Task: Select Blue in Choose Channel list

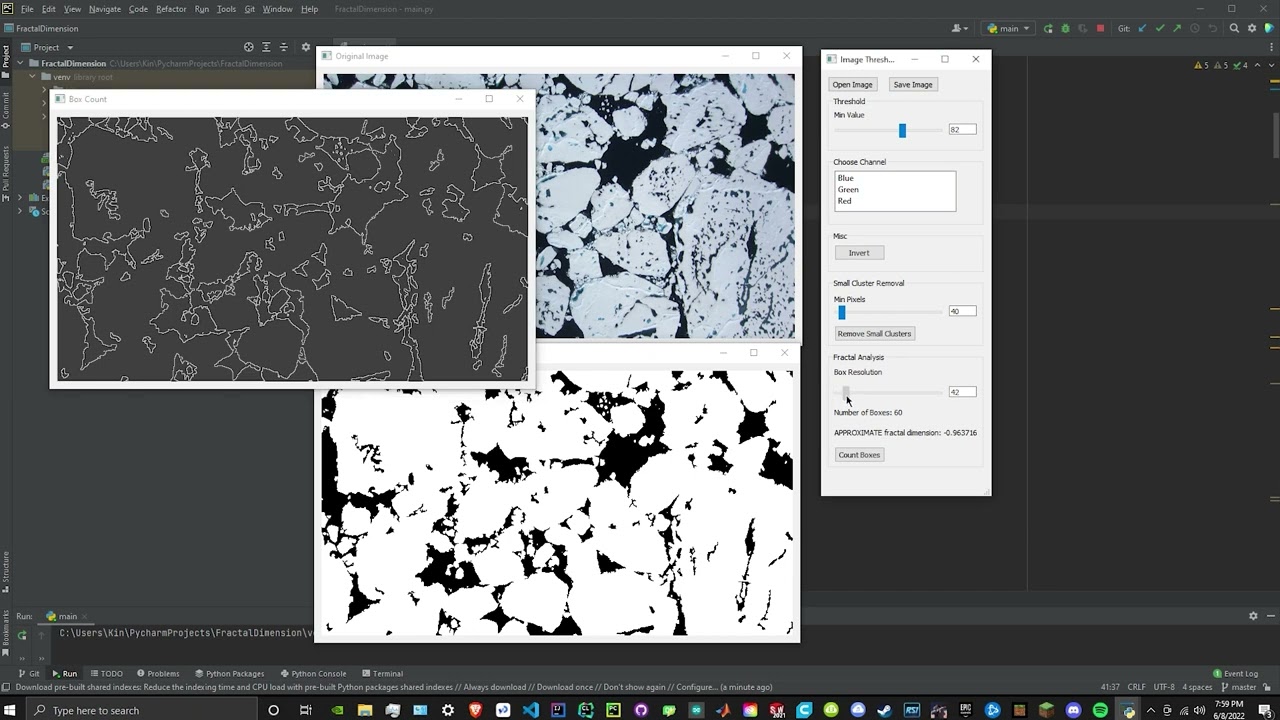Action: click(x=895, y=178)
